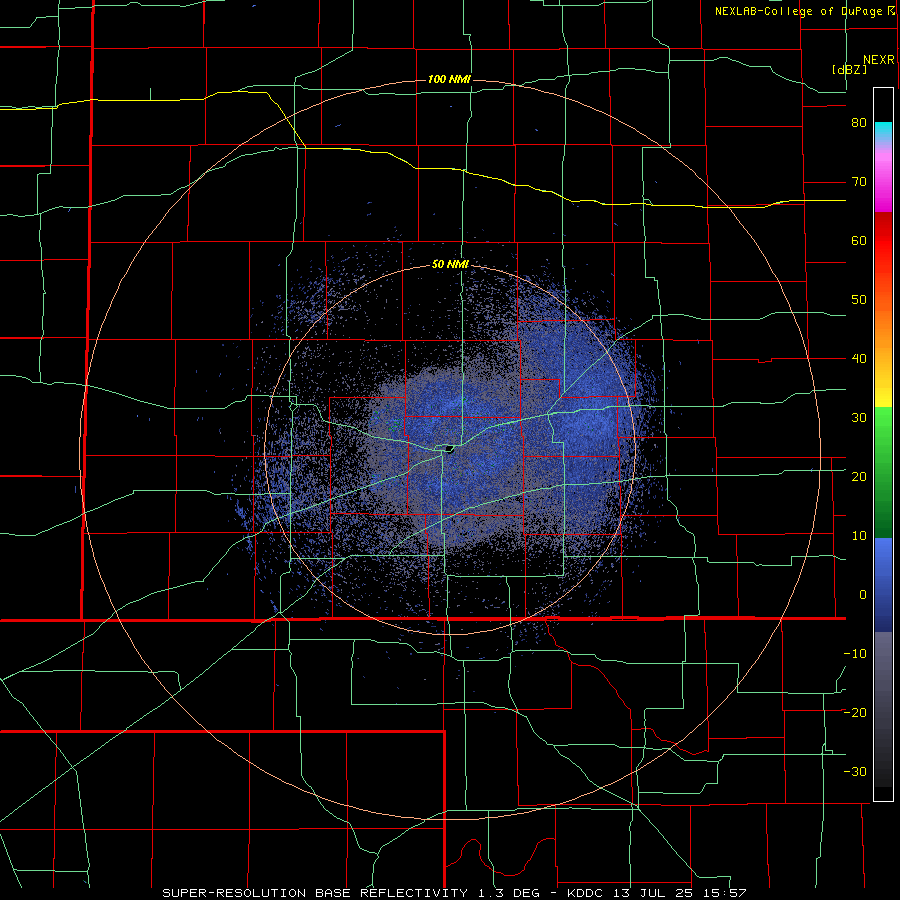900x900 pixels.
Task: Click the NEXR label above the color scale
Action: point(879,60)
